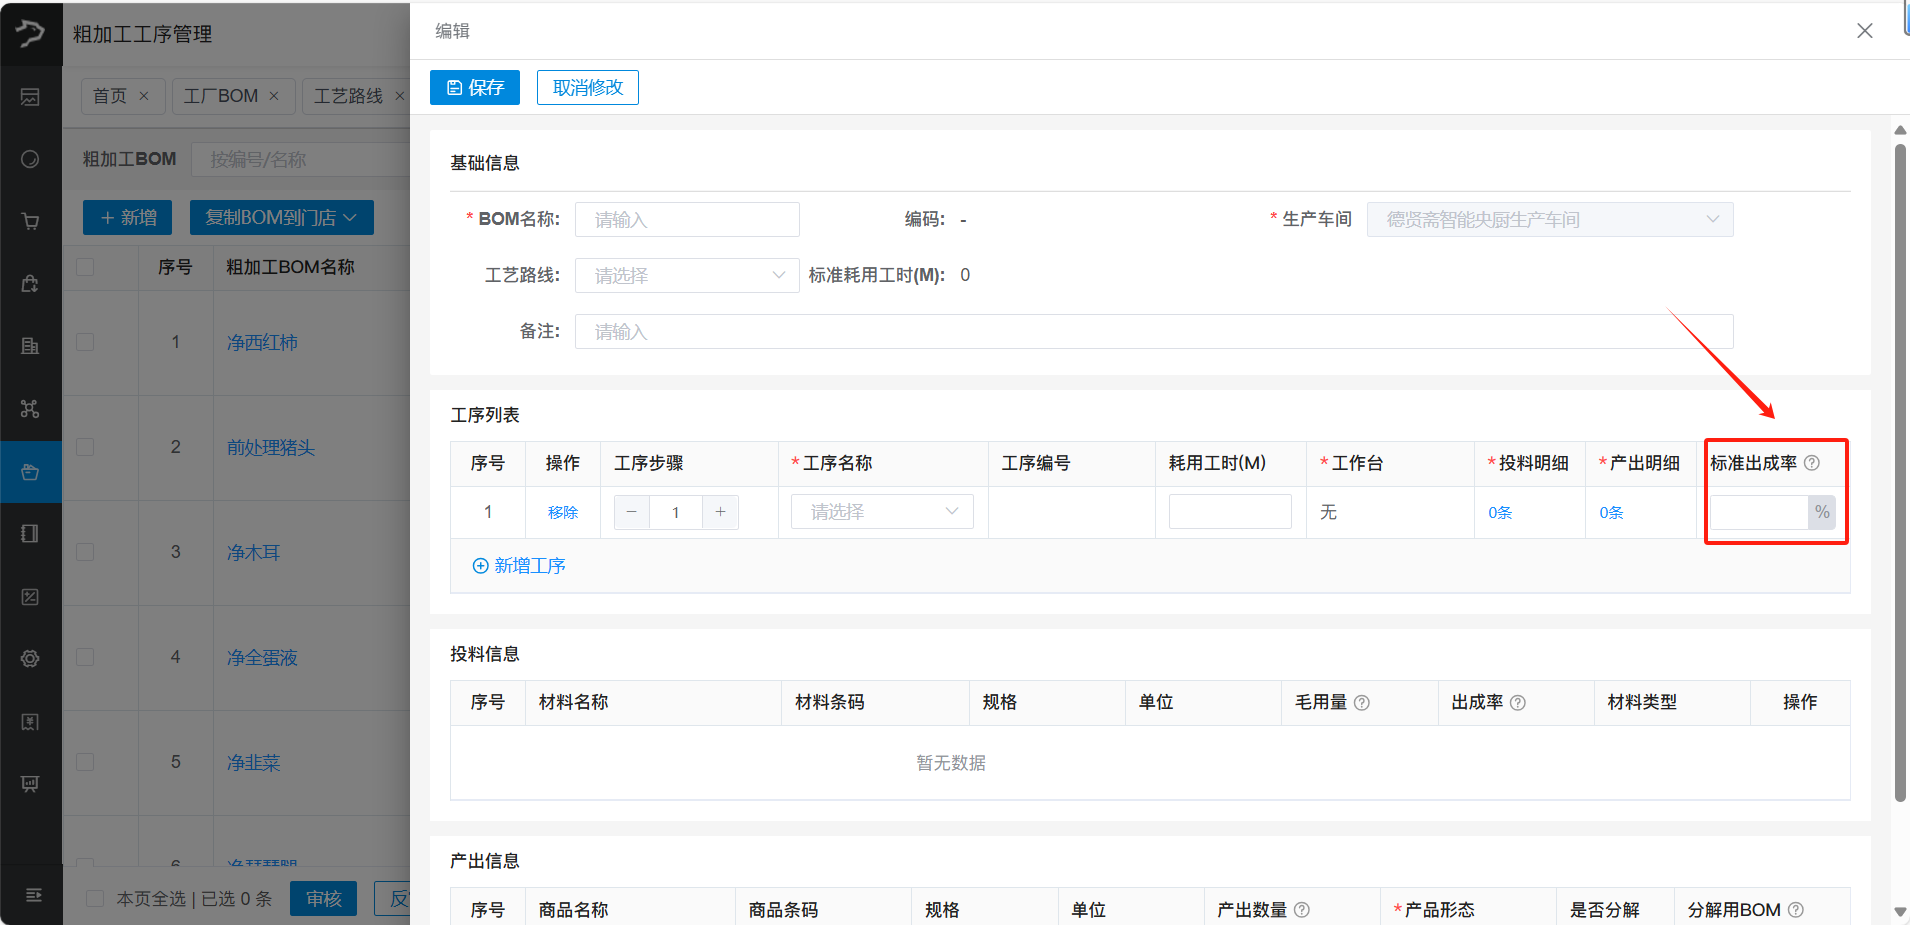Select the checkbox for row 净西红柿

click(x=85, y=342)
